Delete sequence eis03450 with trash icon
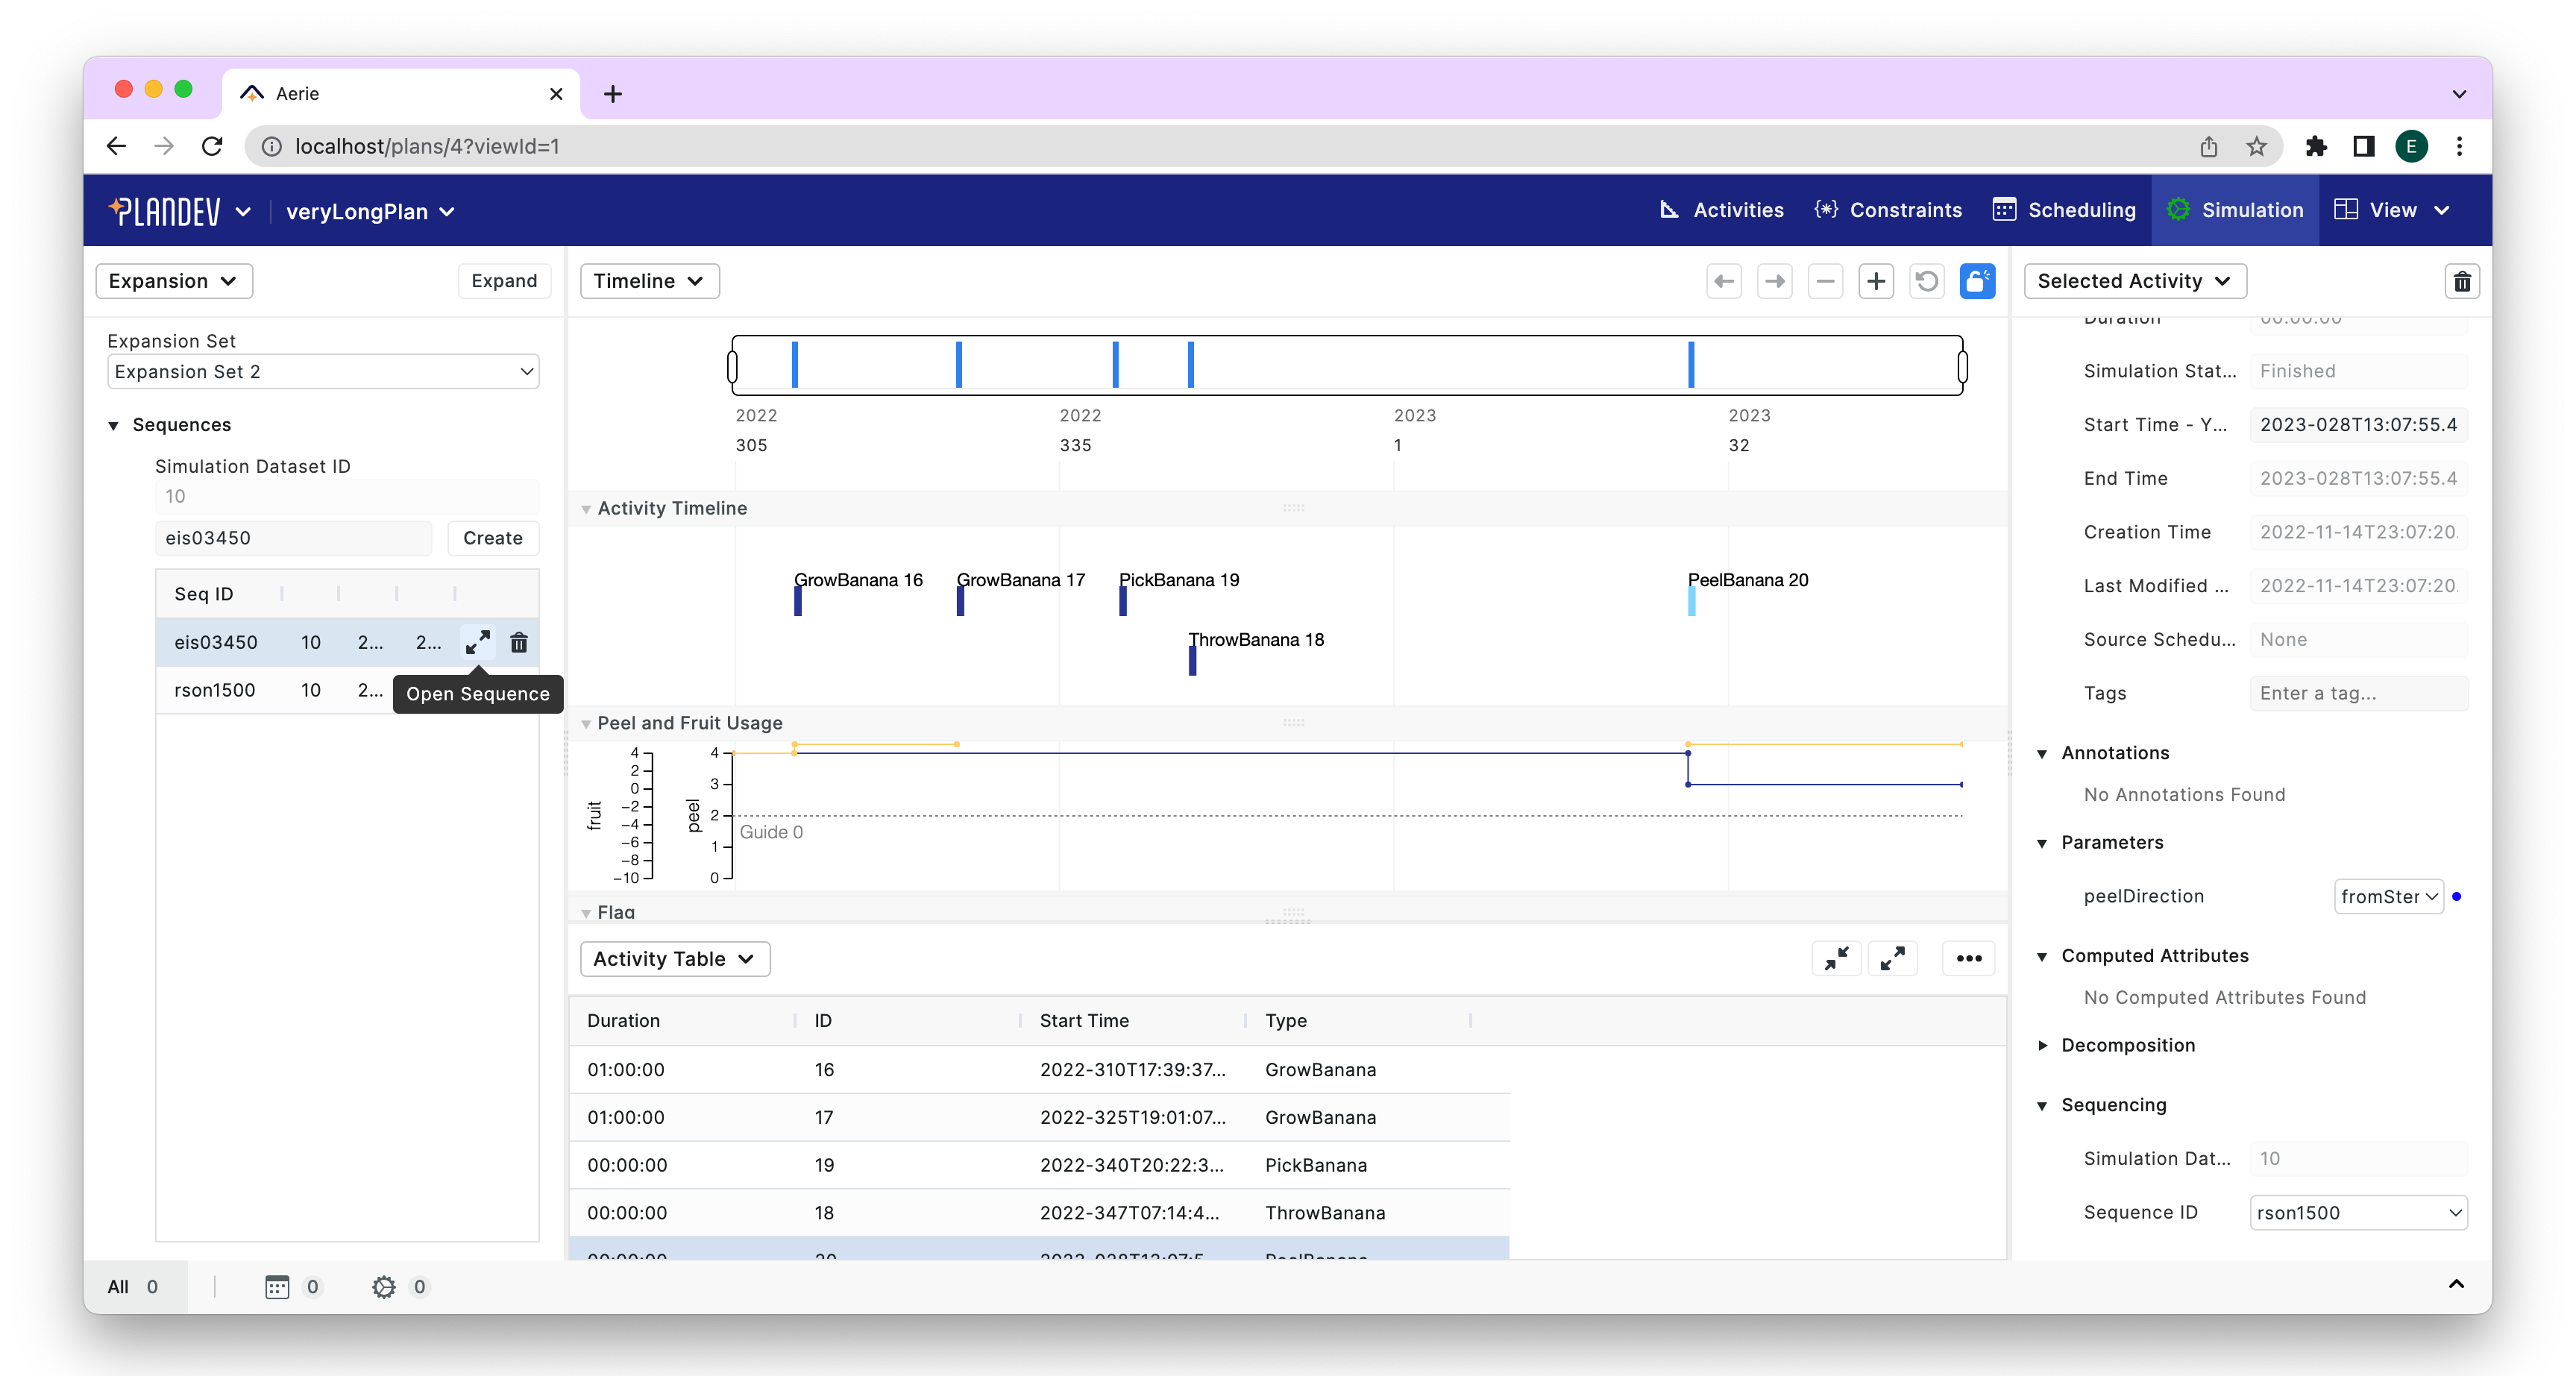Screen dimensions: 2576x1376 tap(519, 643)
